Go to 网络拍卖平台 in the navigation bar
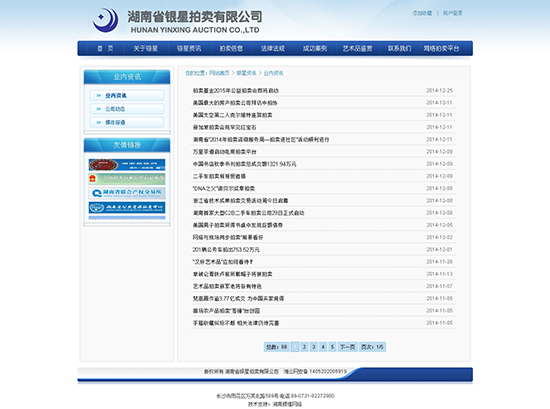 441,48
